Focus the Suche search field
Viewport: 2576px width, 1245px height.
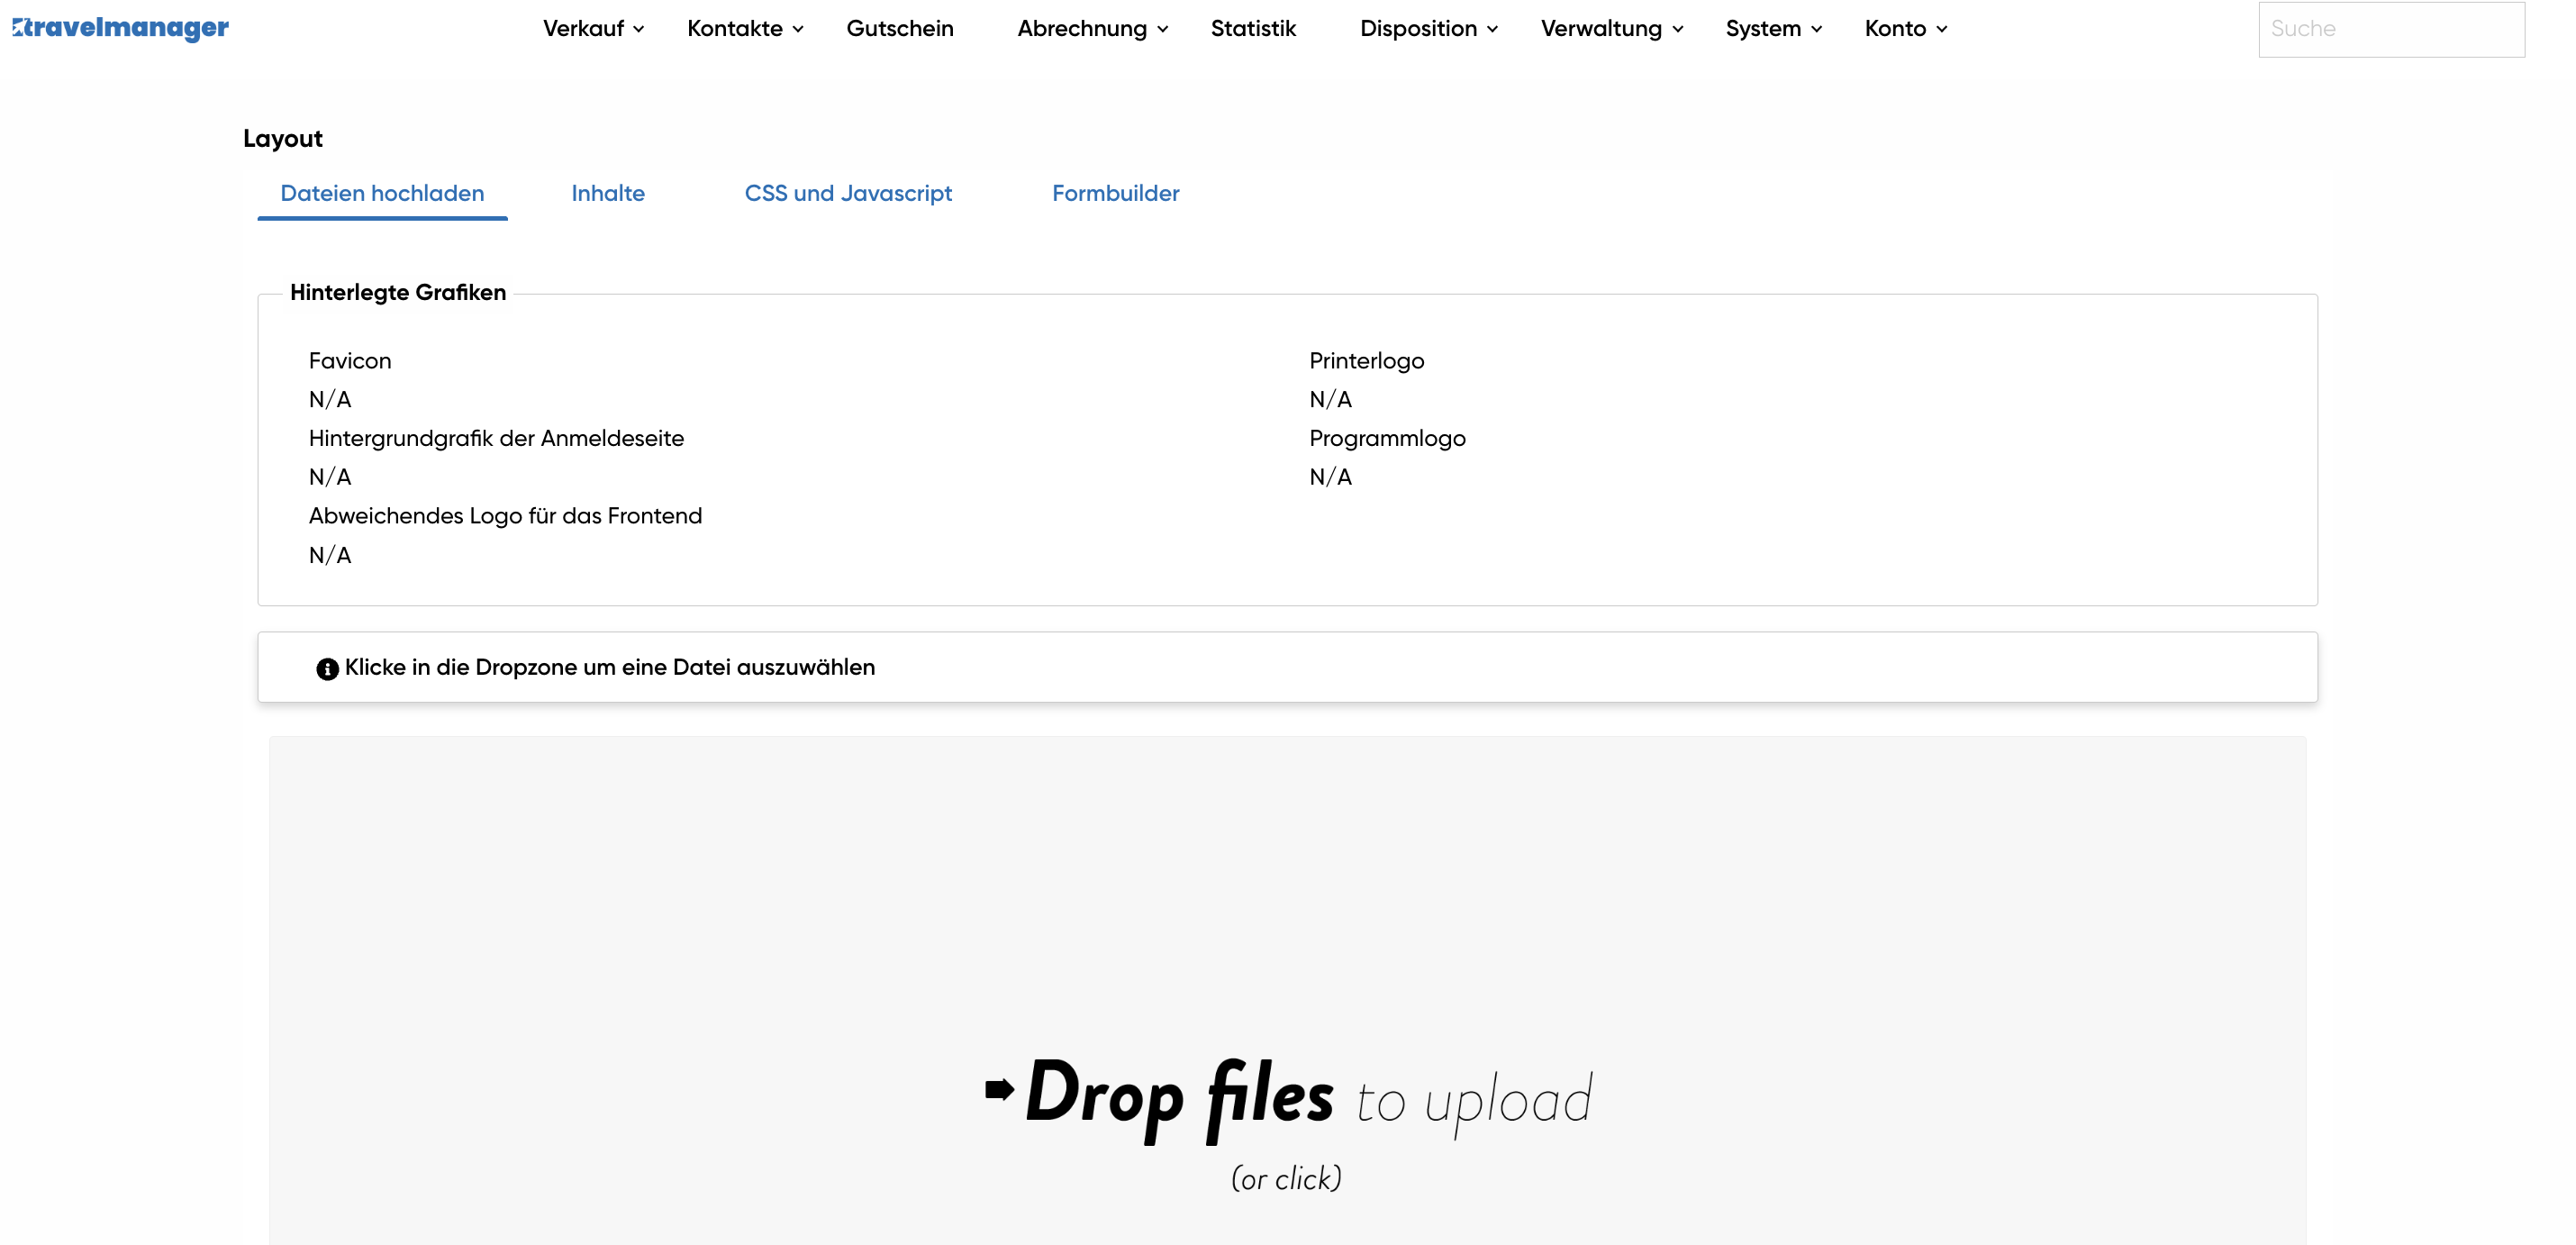(x=2391, y=29)
